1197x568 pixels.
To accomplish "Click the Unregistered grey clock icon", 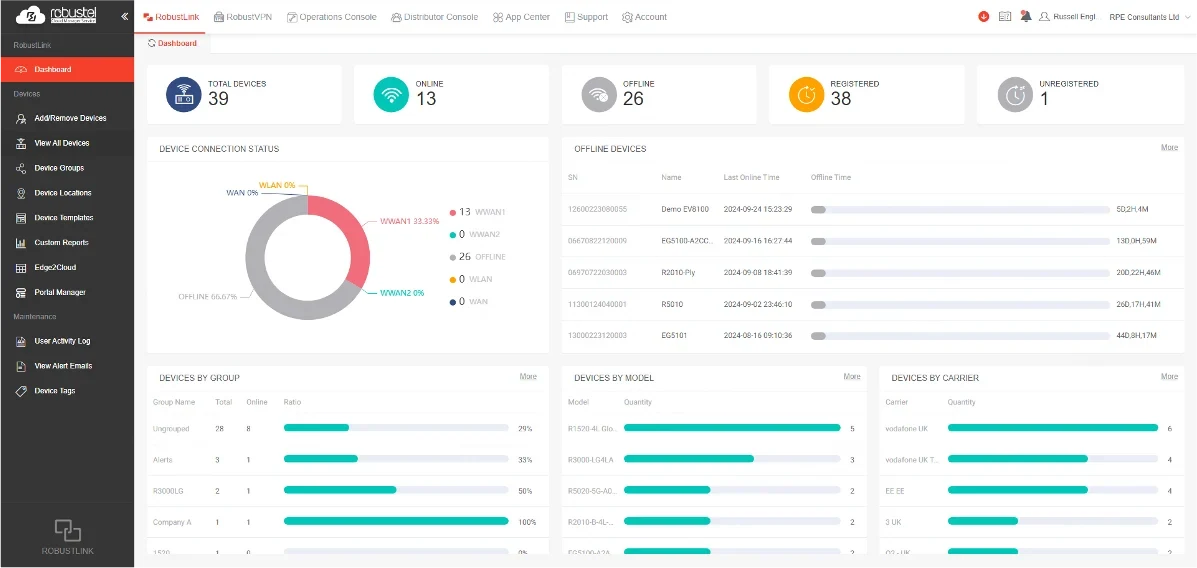I will 1015,95.
